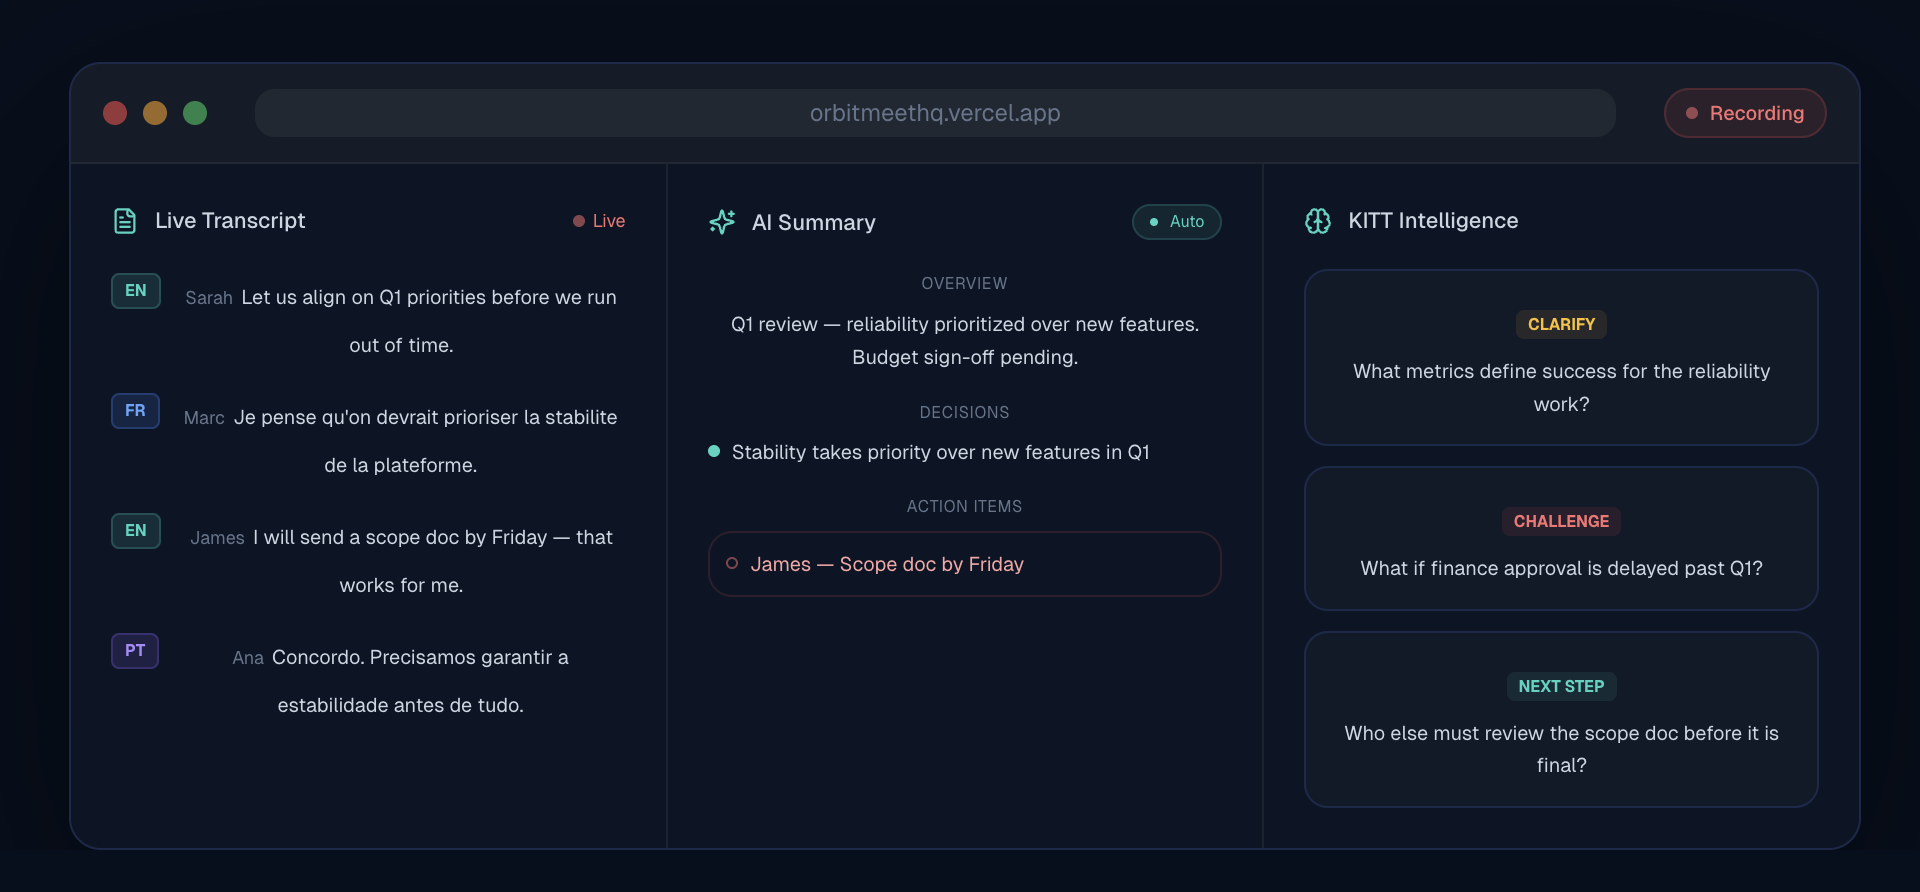The image size is (1920, 892).
Task: Click the EN badge beside Sarah's message
Action: (136, 291)
